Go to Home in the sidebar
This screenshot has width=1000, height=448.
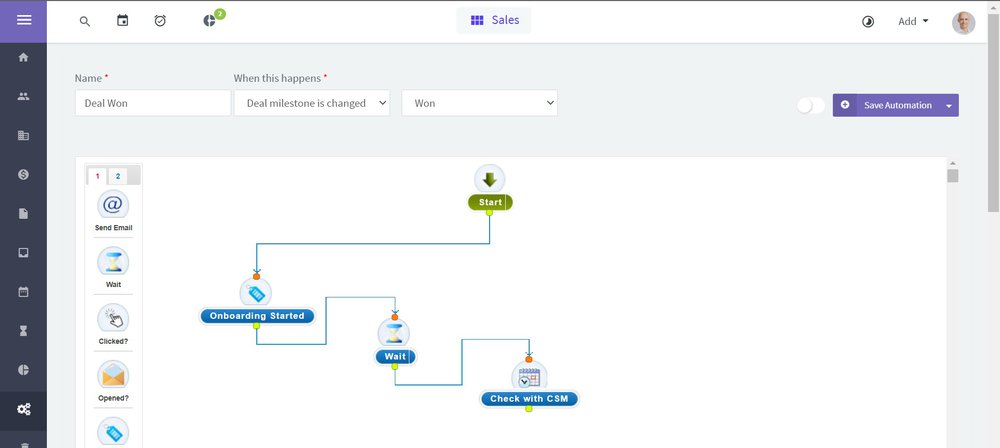coord(24,57)
